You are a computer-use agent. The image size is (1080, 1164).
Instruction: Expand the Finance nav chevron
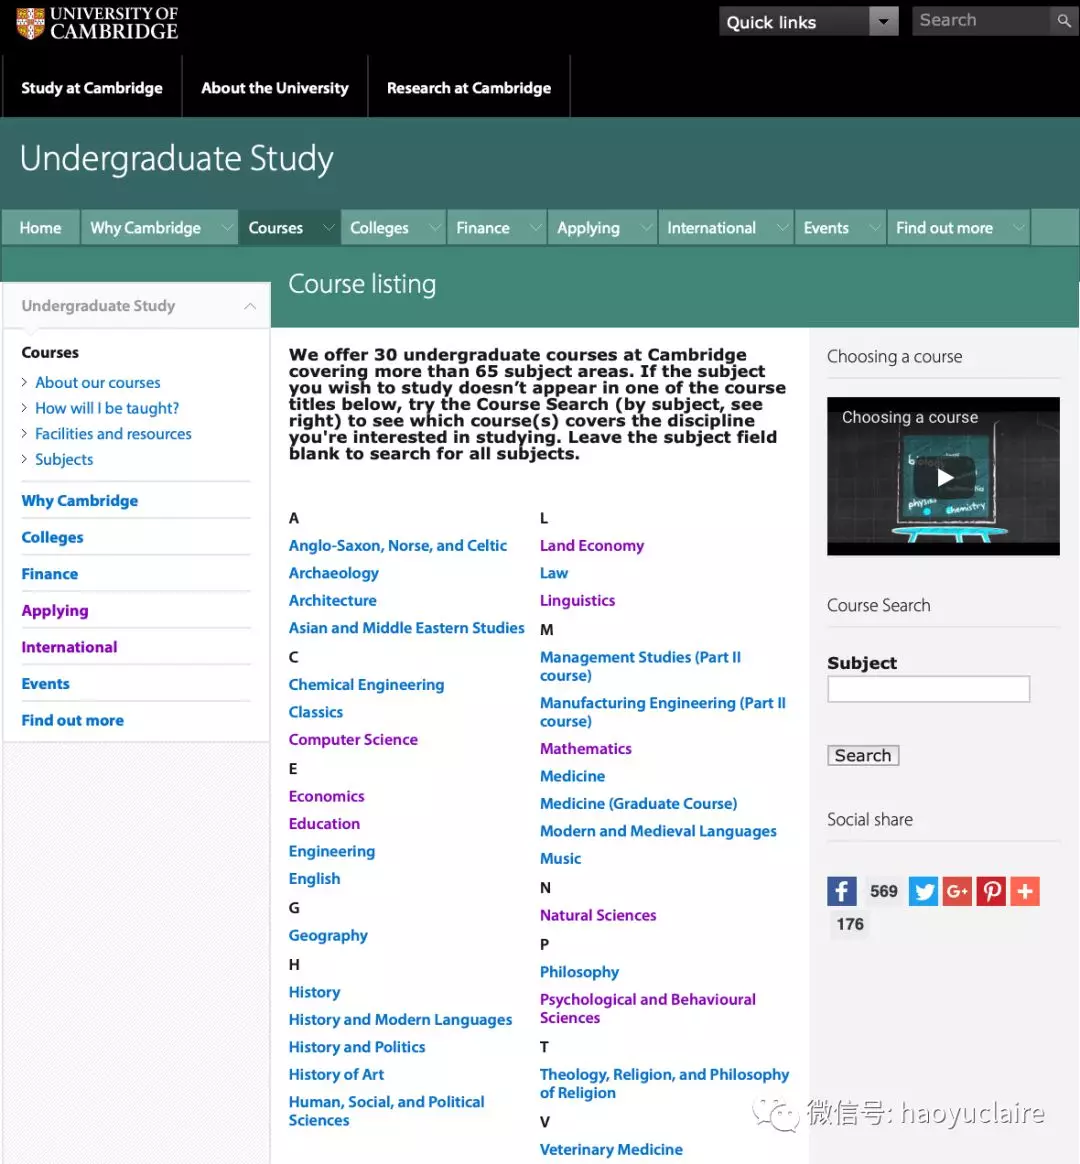[535, 228]
